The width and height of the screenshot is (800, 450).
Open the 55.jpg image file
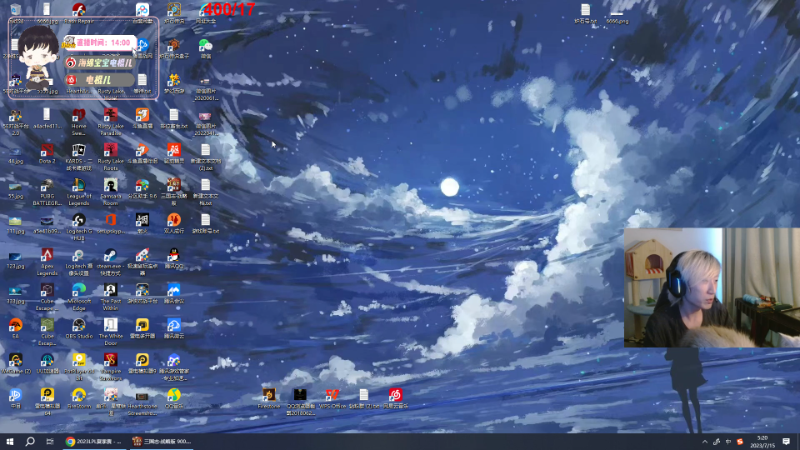(15, 187)
